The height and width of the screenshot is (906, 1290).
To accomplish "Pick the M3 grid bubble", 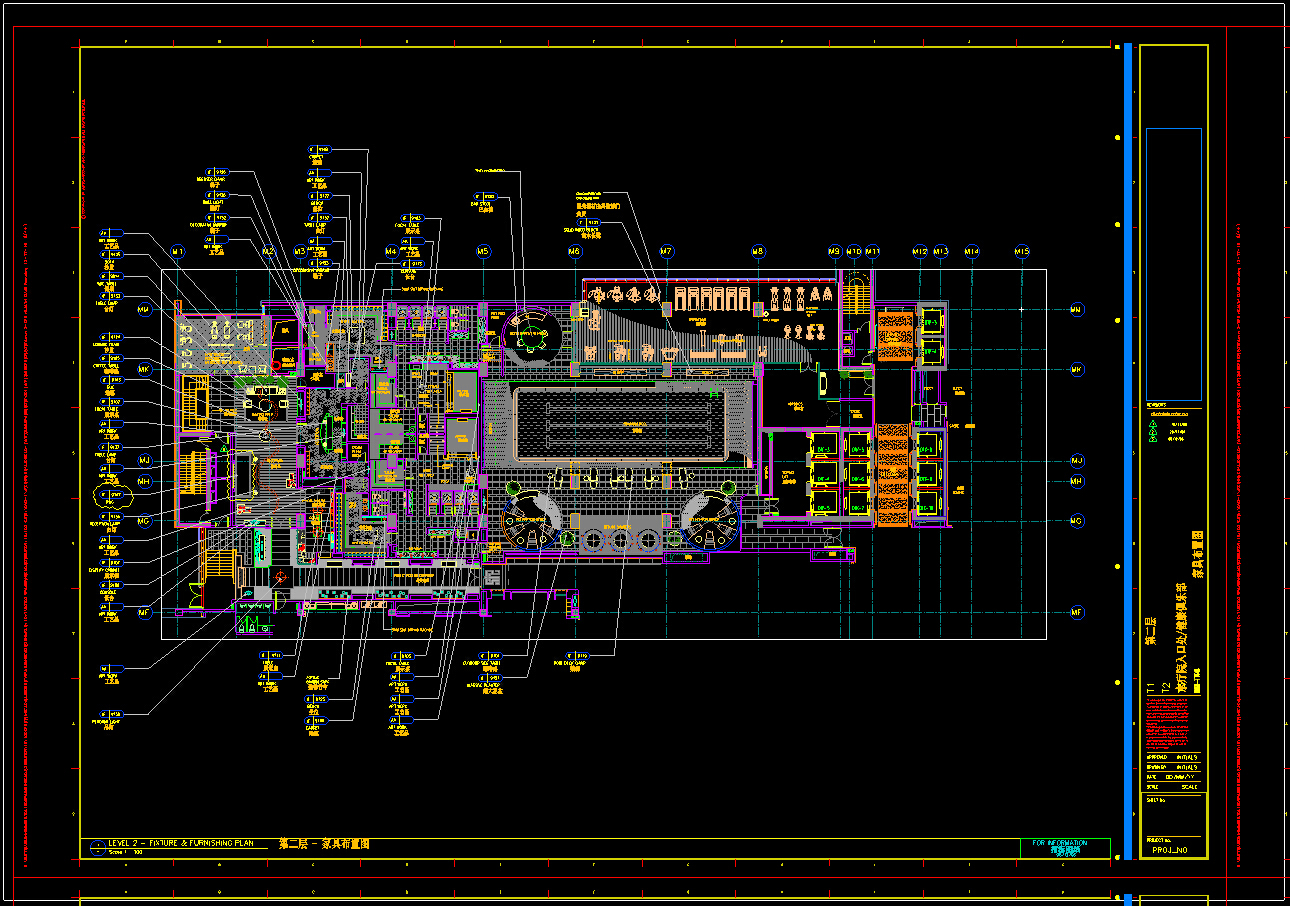I will 300,251.
